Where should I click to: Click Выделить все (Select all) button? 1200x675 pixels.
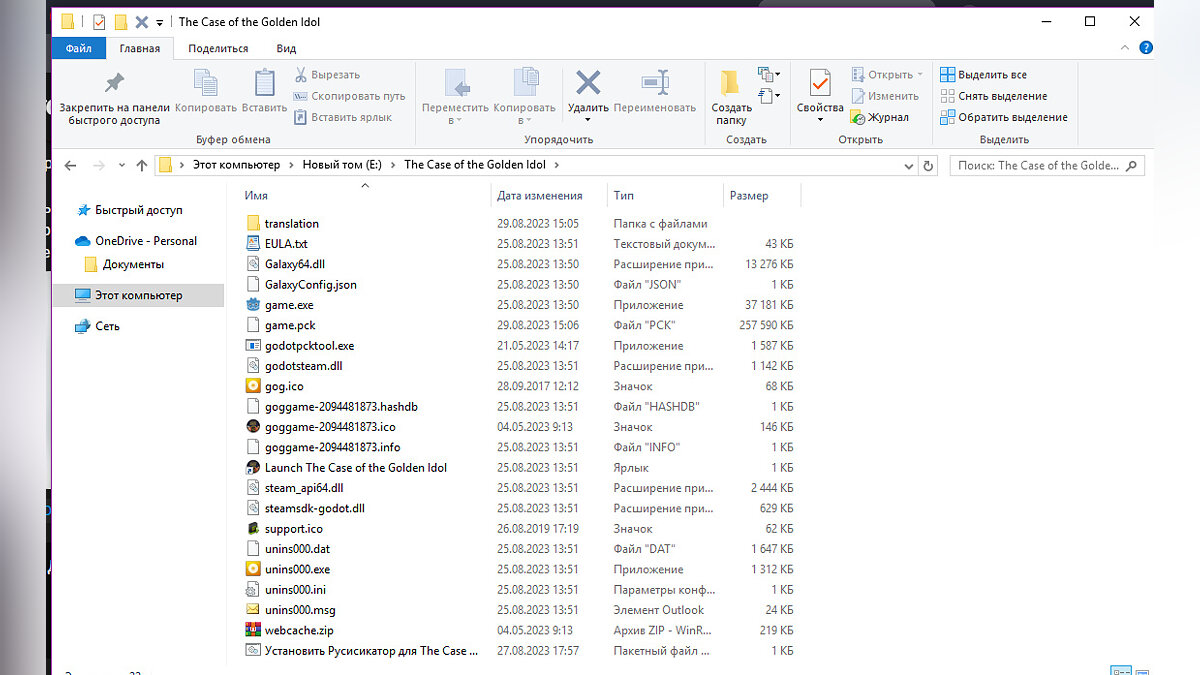(983, 75)
